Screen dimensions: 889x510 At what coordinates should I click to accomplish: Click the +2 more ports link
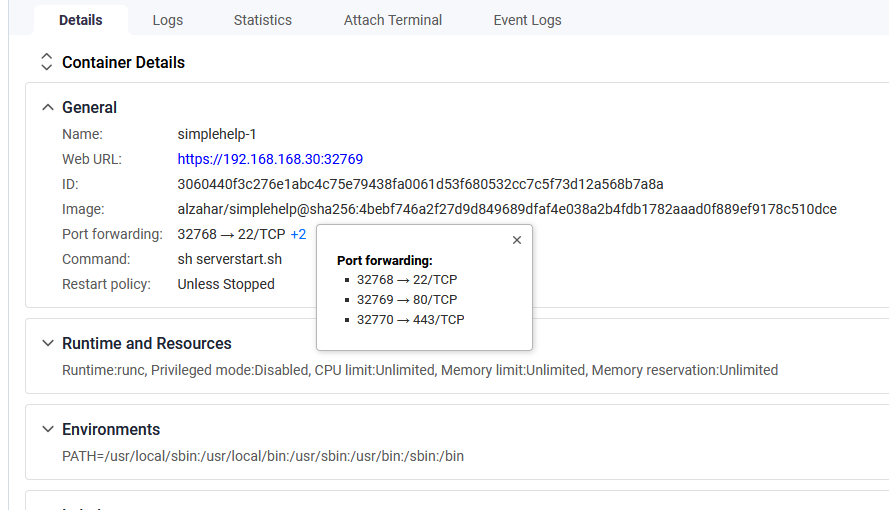(298, 234)
